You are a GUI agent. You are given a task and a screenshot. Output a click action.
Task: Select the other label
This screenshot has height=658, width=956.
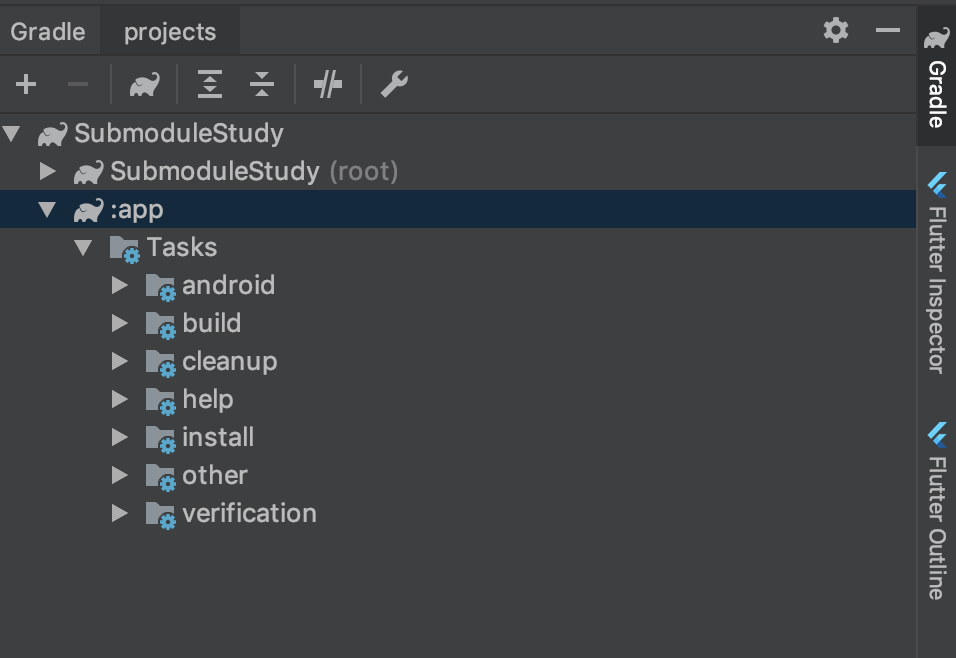coord(215,476)
